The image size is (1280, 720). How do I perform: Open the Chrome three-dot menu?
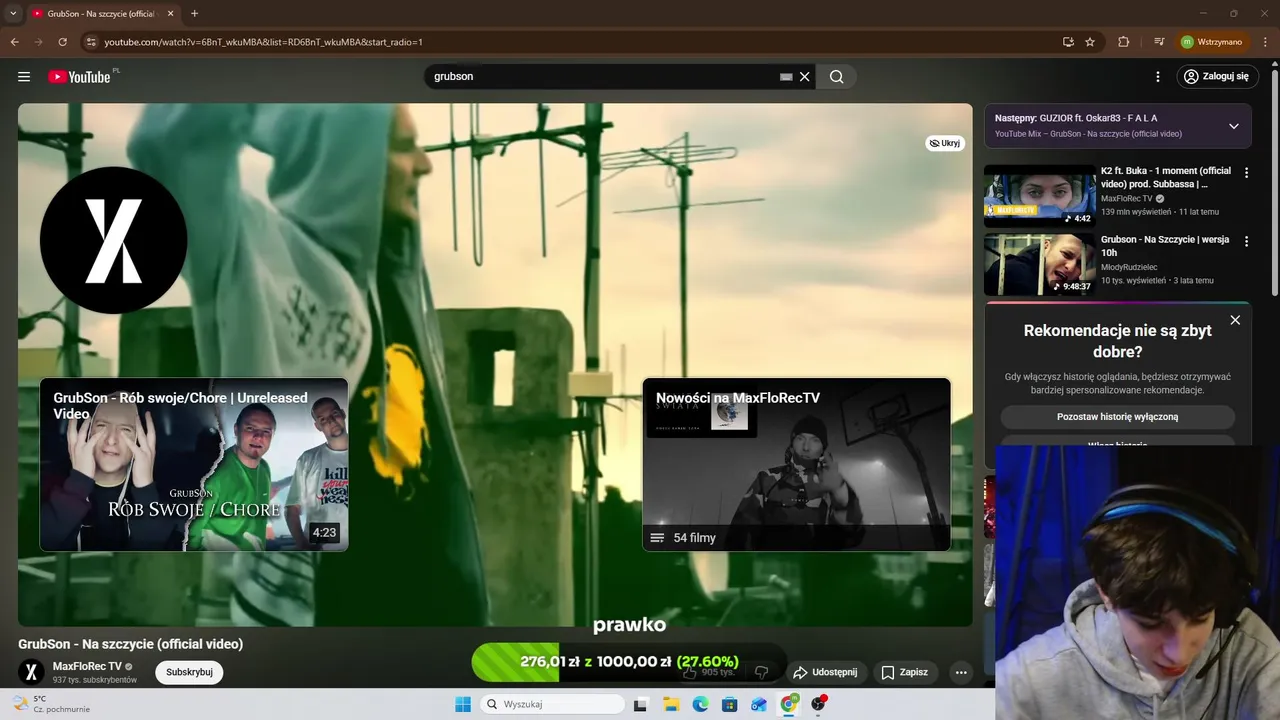[x=1266, y=42]
